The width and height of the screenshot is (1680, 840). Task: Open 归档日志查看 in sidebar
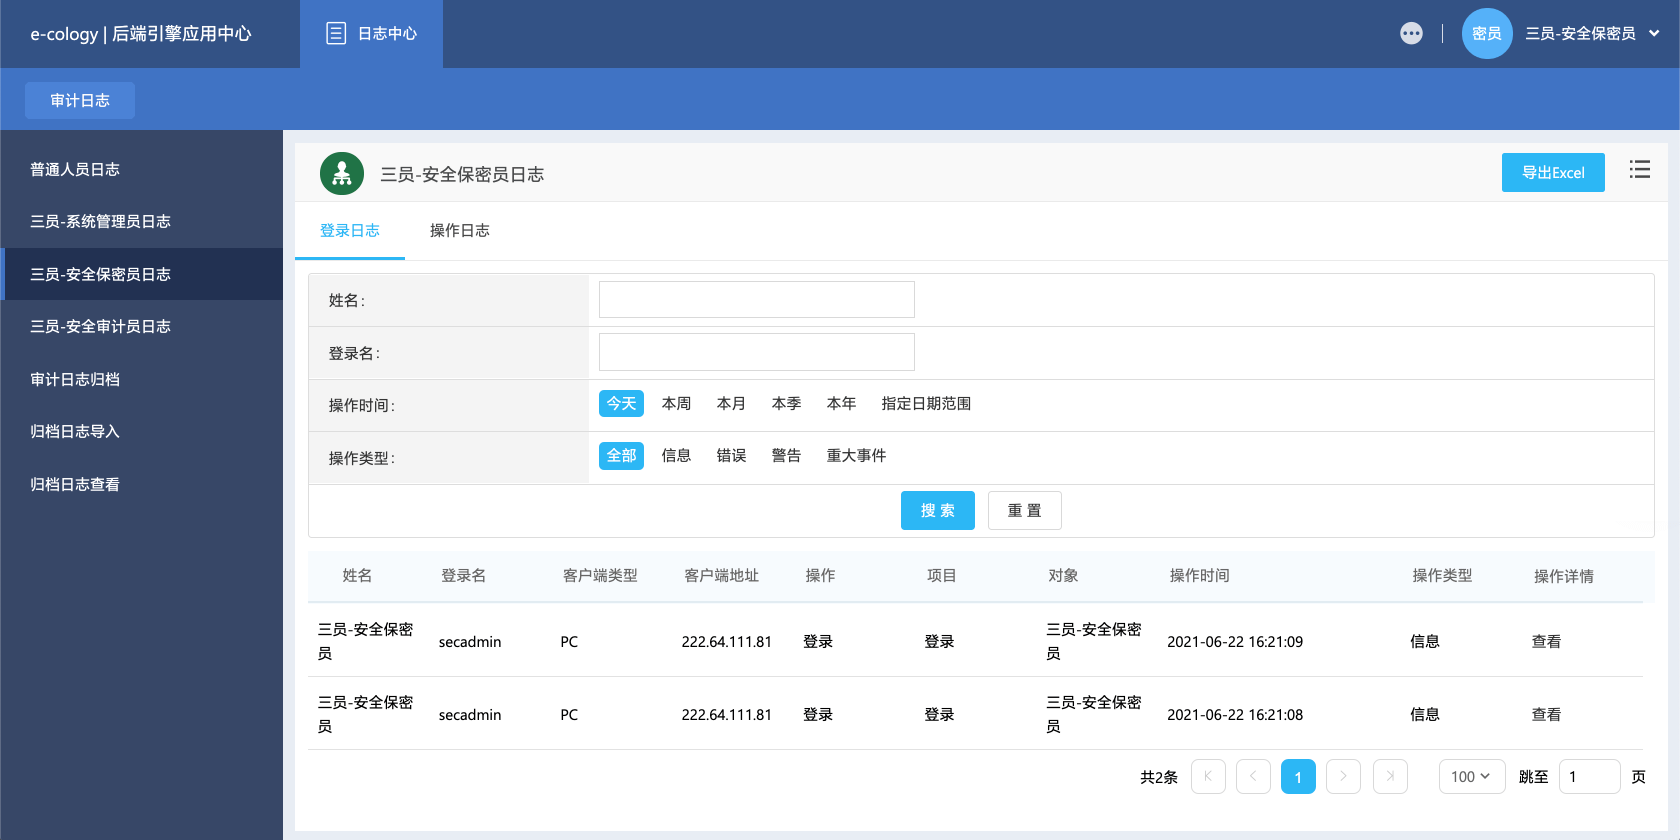141,484
